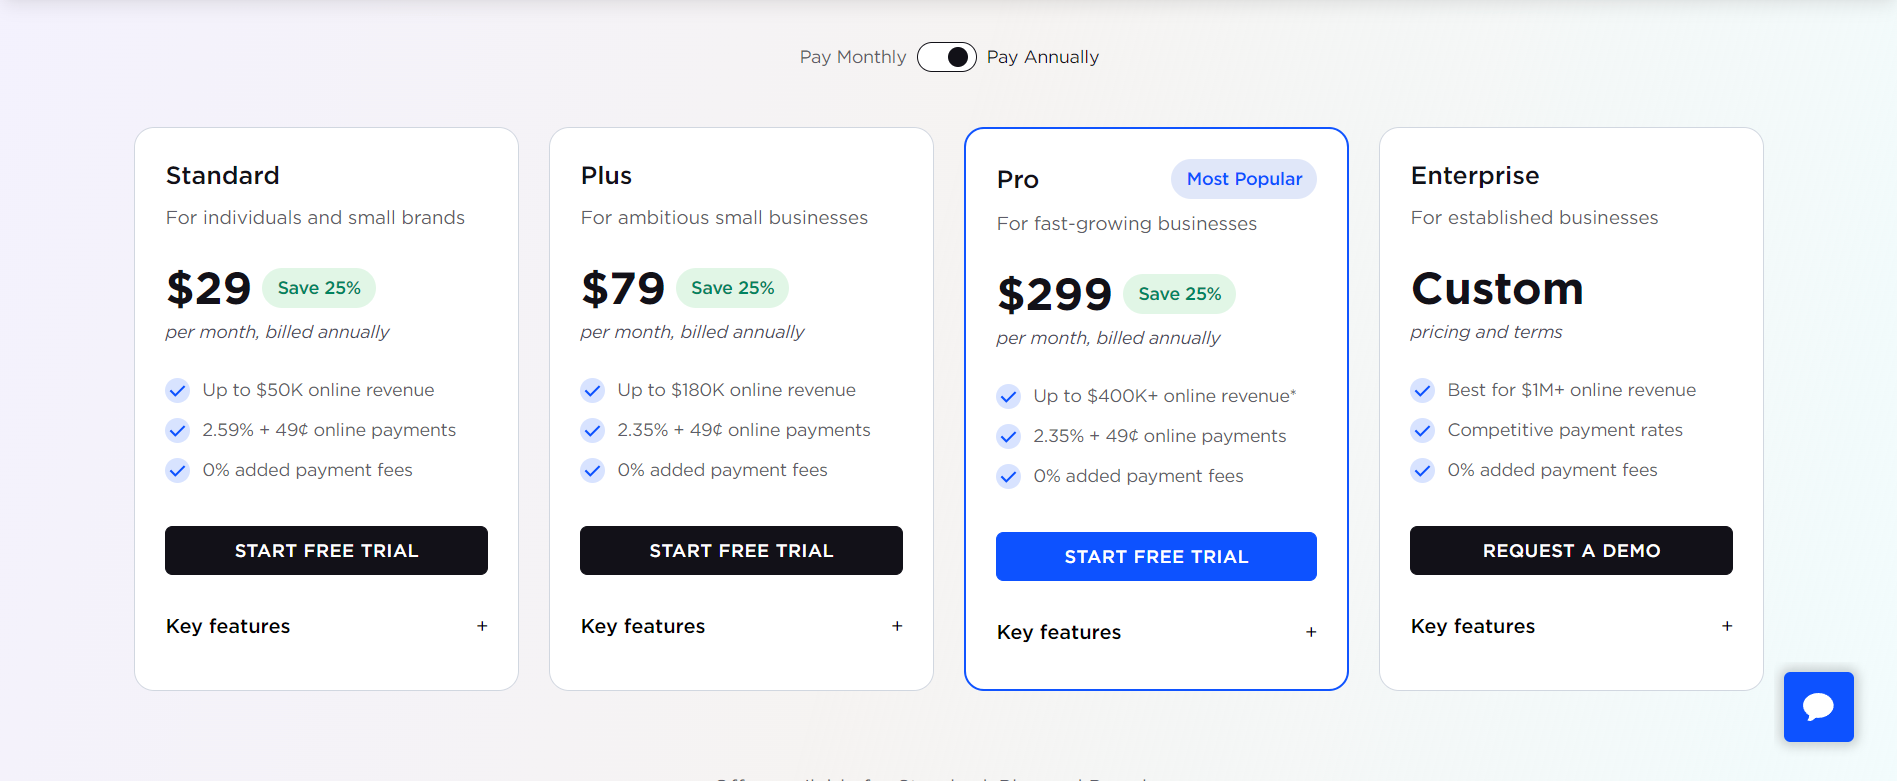
Task: Click the "Save 25%" badge on Standard
Action: point(318,287)
